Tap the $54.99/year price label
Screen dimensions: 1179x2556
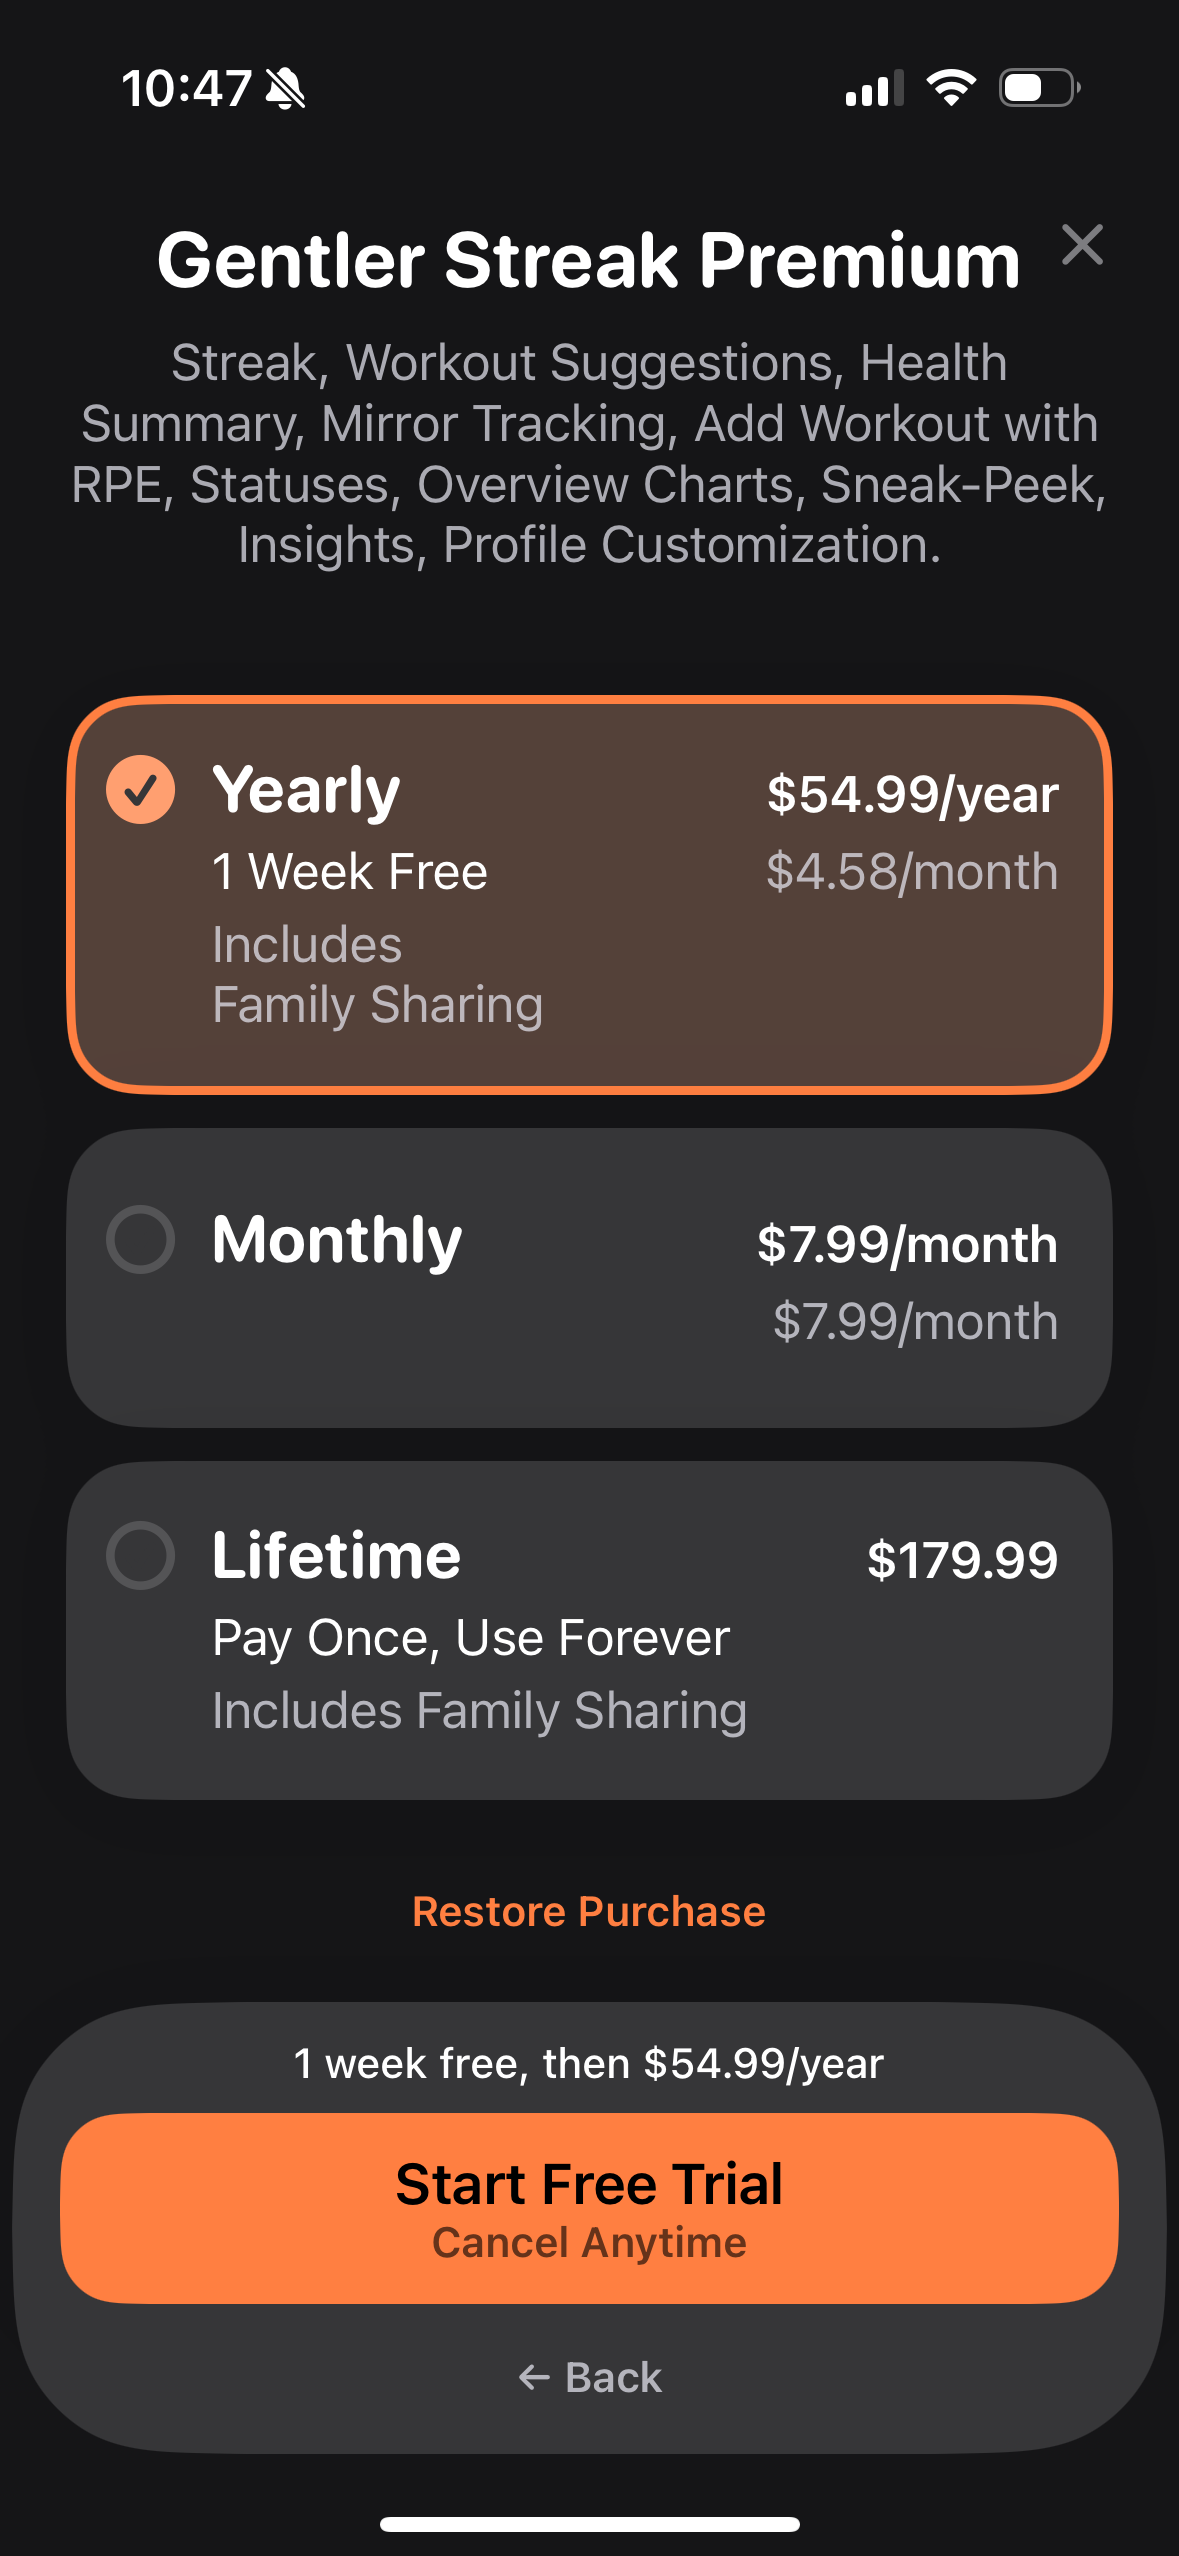(x=912, y=794)
